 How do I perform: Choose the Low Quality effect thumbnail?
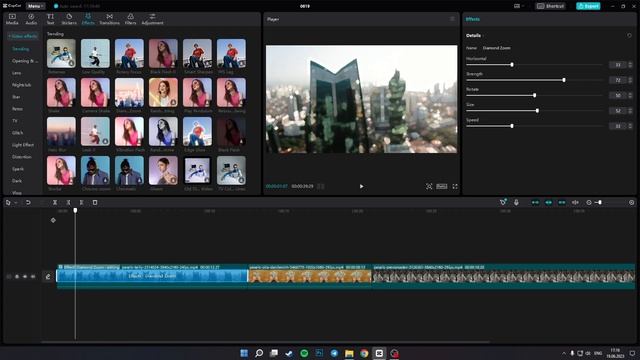coord(95,53)
